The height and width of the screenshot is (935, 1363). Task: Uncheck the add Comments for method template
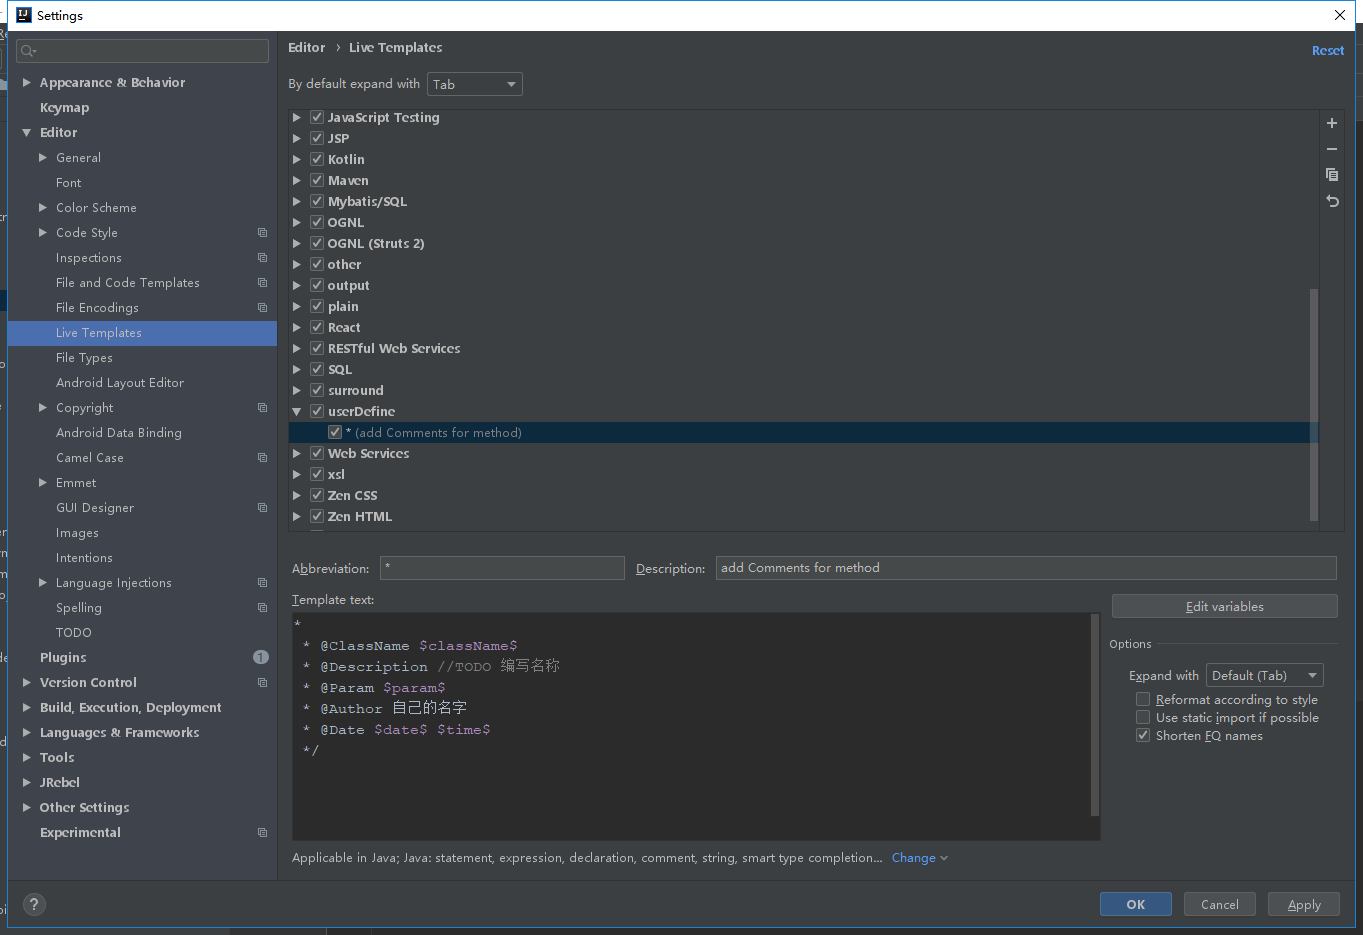[335, 432]
